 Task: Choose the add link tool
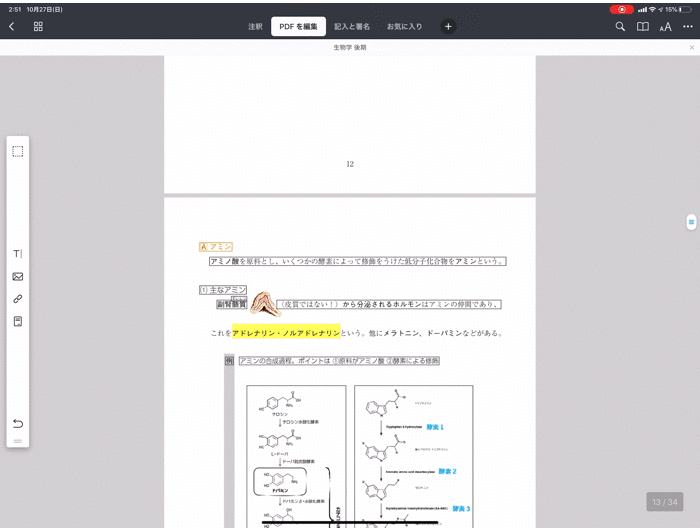tap(18, 299)
